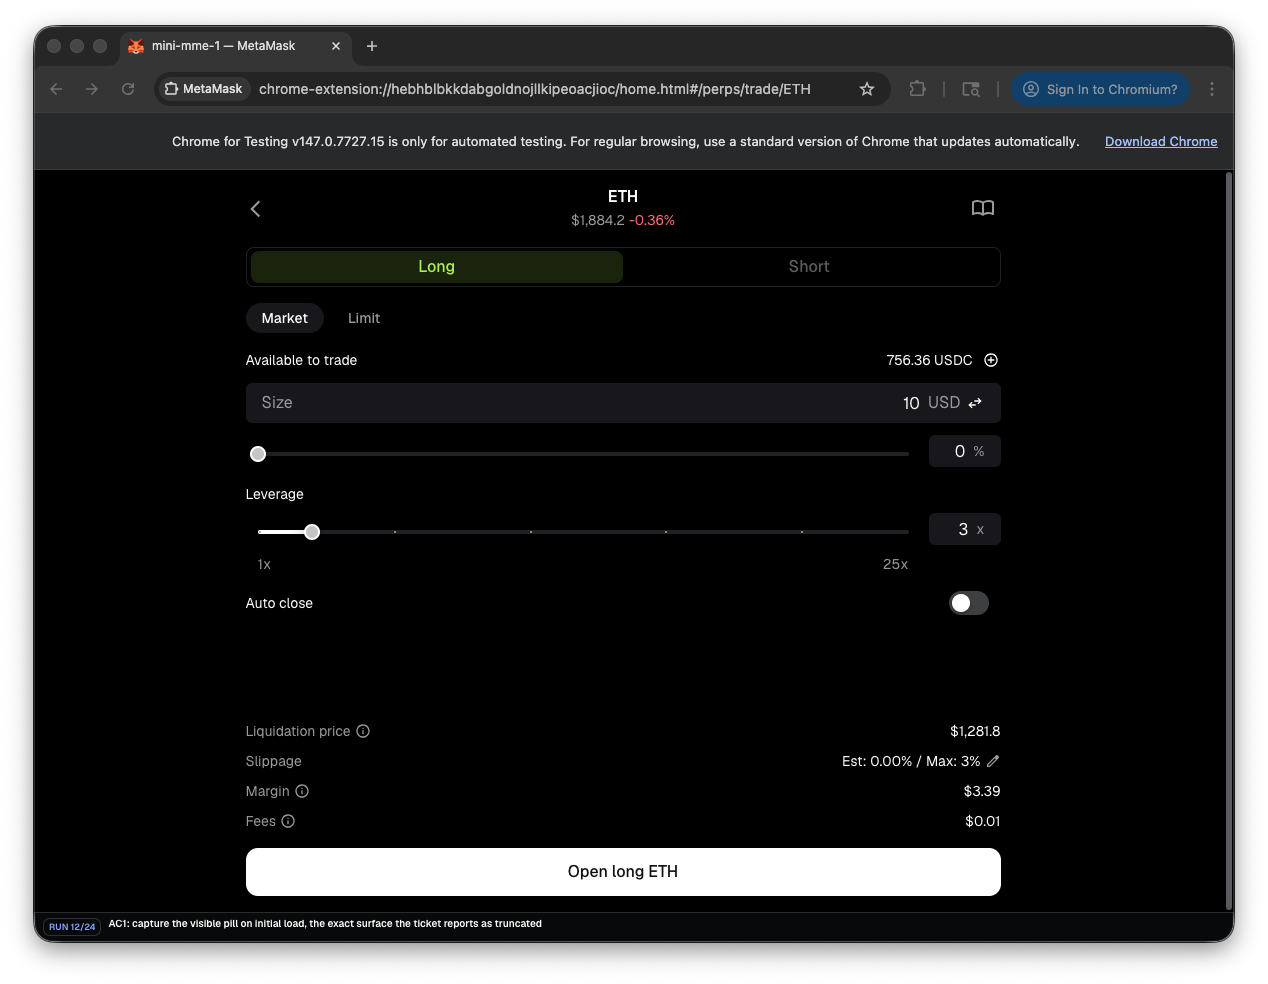Click the size percentage slider handle
The height and width of the screenshot is (984, 1268).
[x=258, y=454]
